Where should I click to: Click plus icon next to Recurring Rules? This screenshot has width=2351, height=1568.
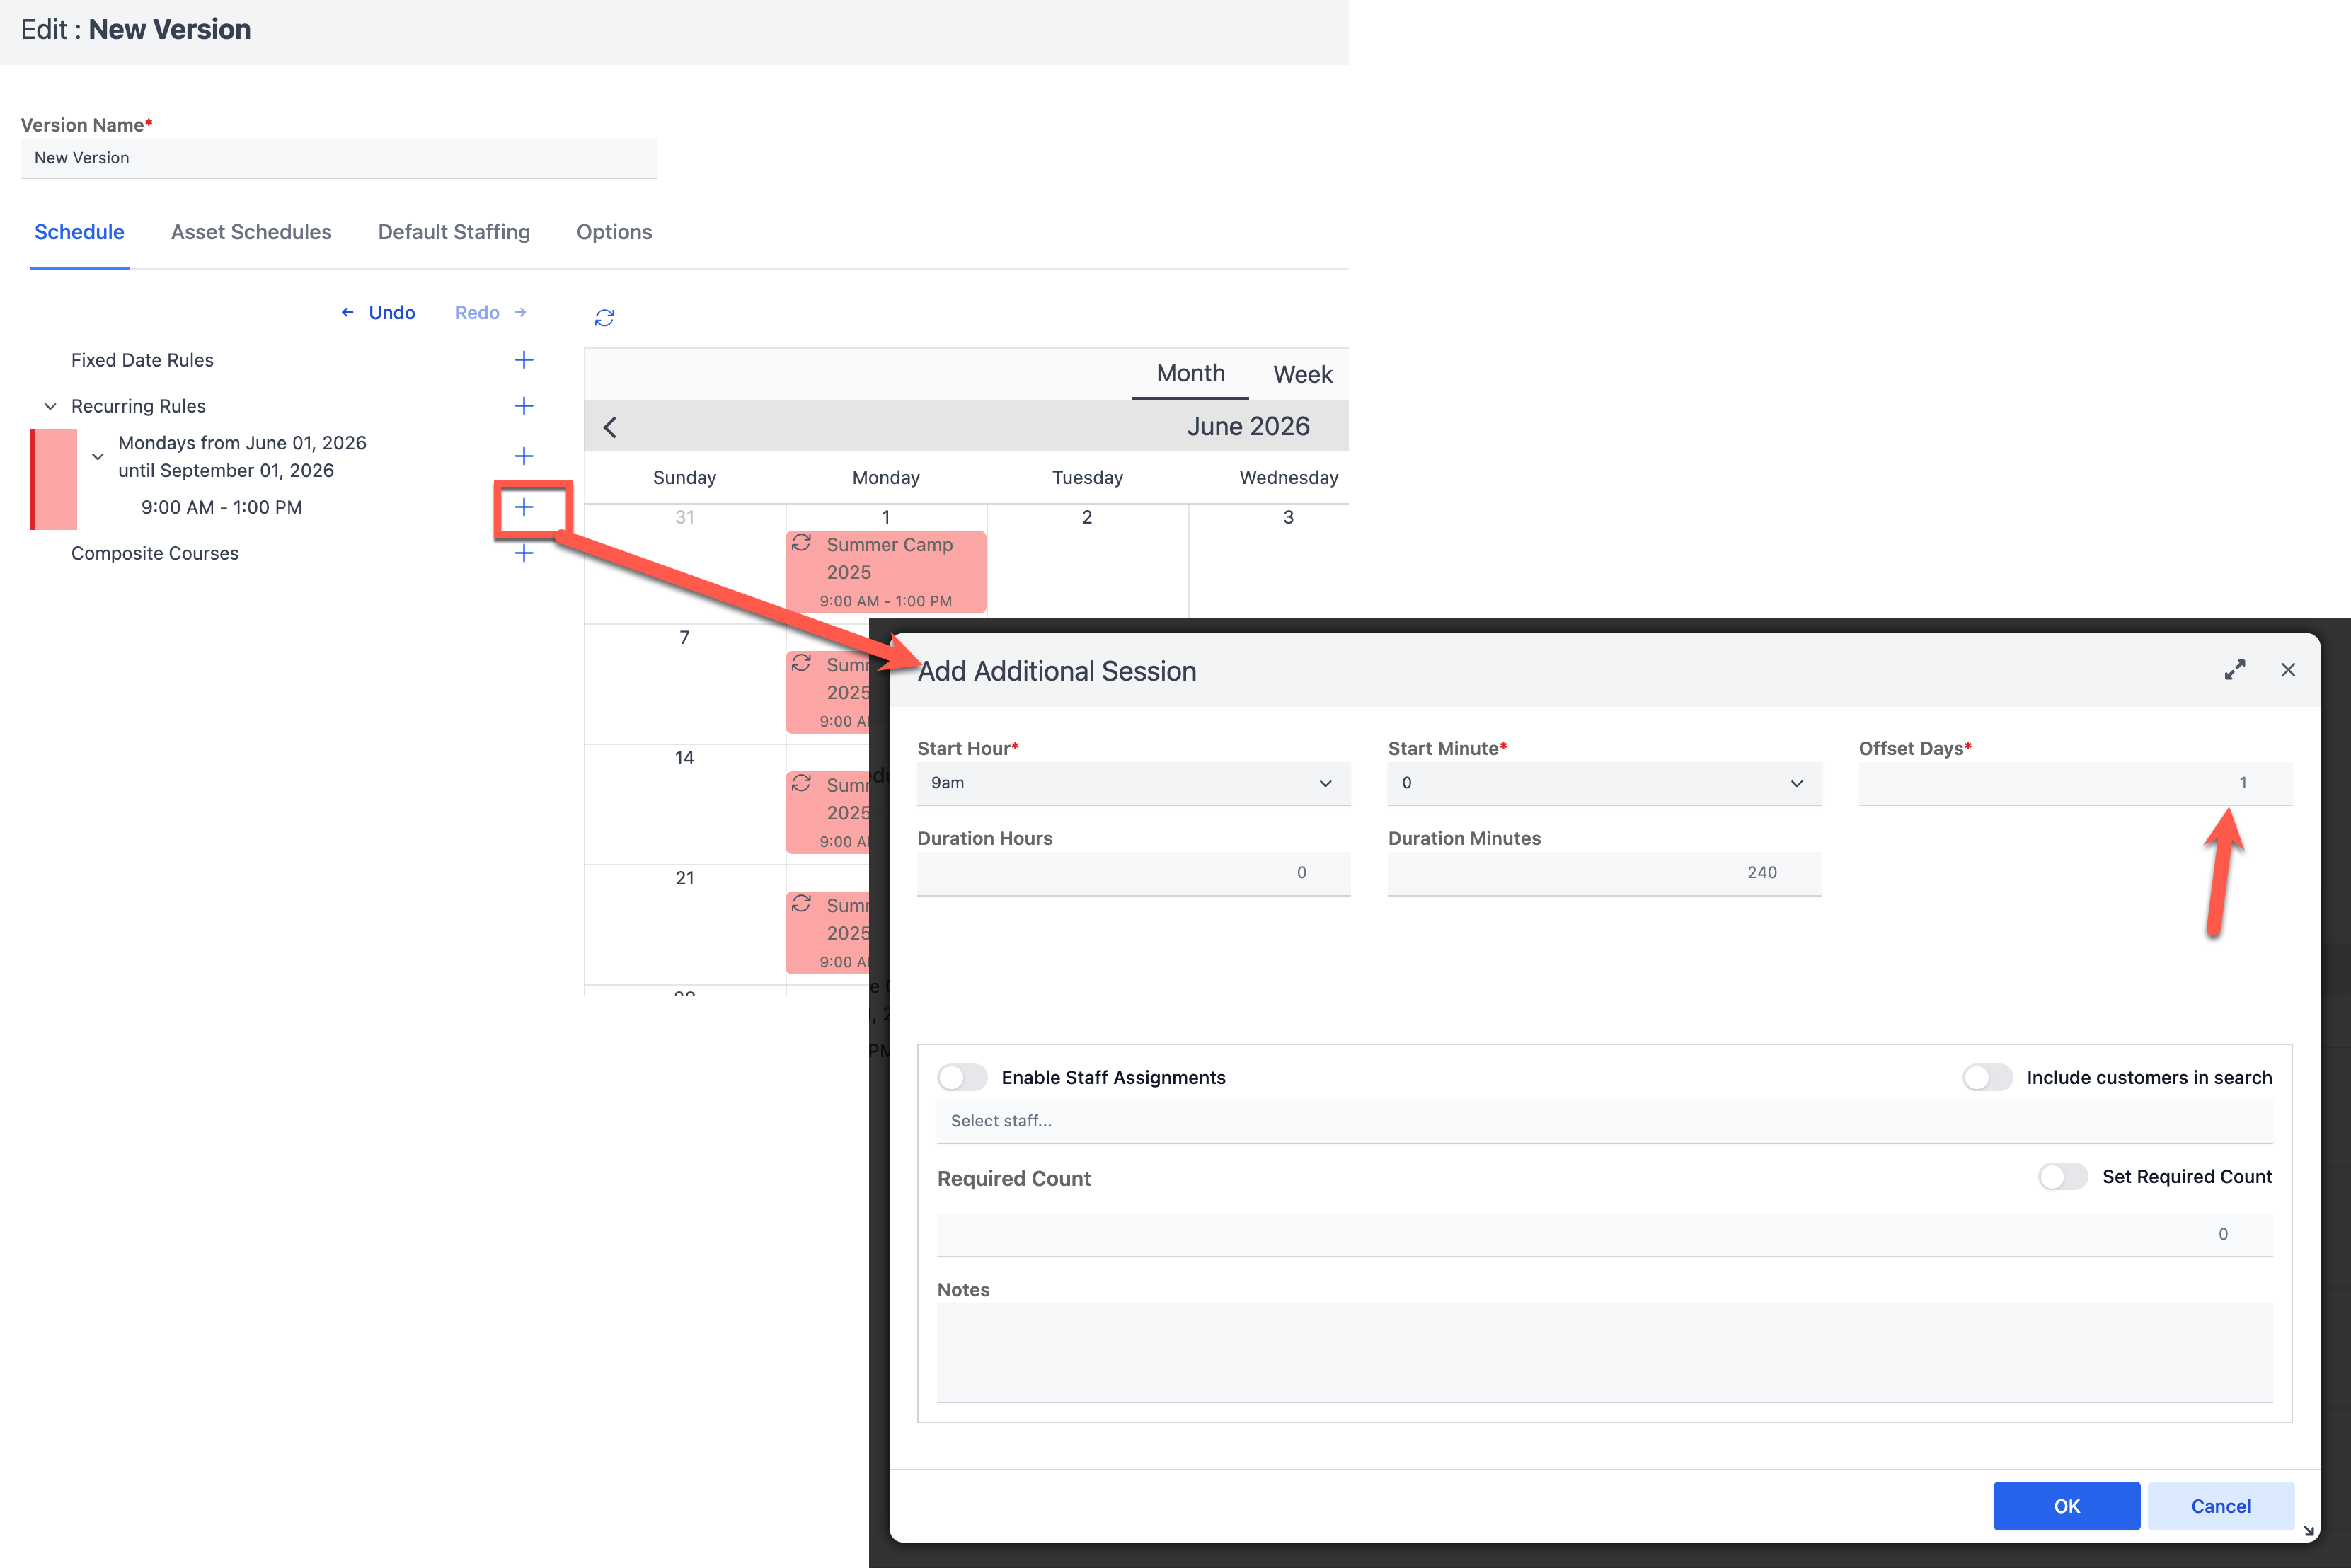pyautogui.click(x=523, y=406)
